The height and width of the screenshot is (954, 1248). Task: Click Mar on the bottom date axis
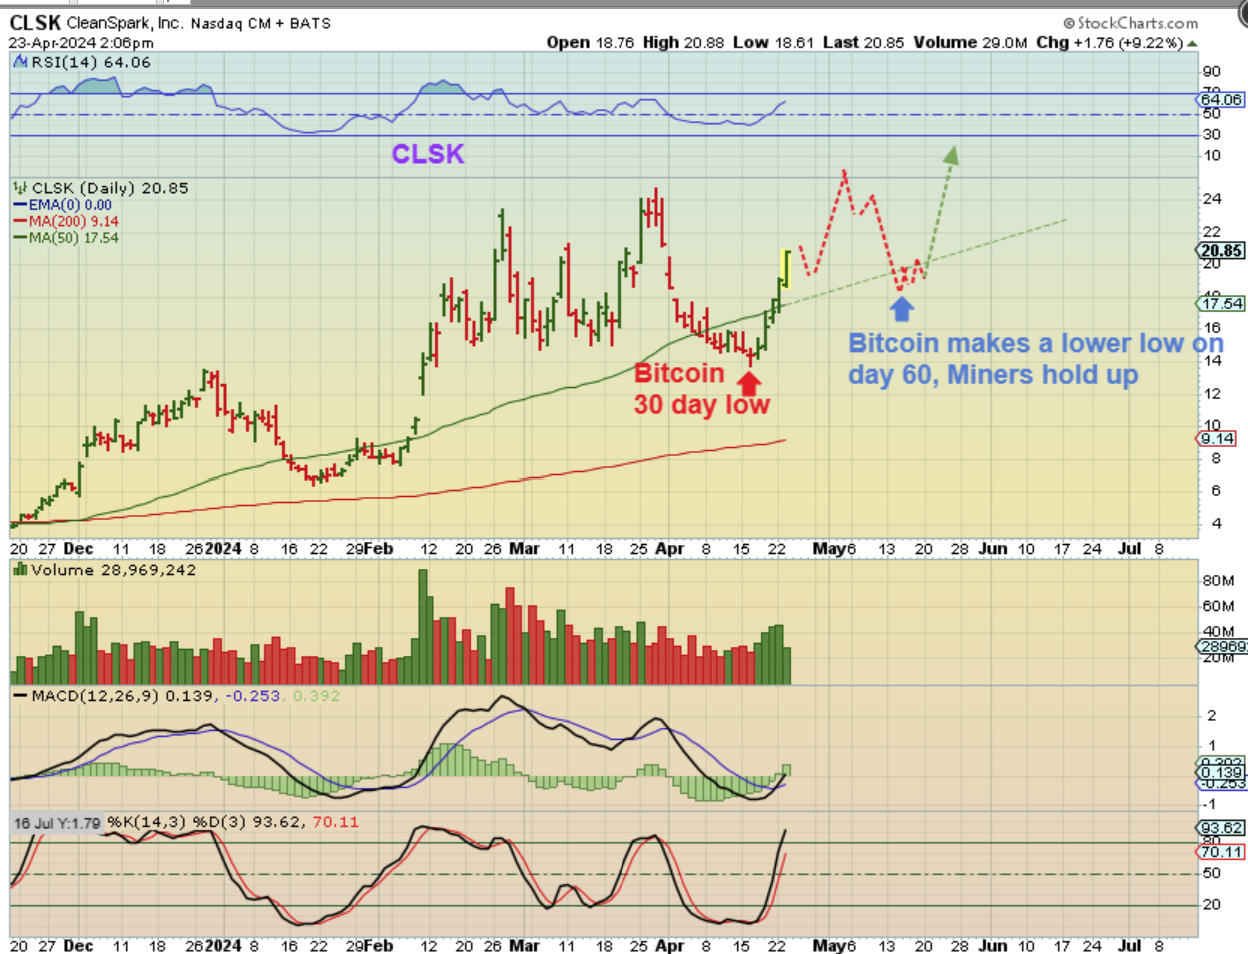point(524,945)
